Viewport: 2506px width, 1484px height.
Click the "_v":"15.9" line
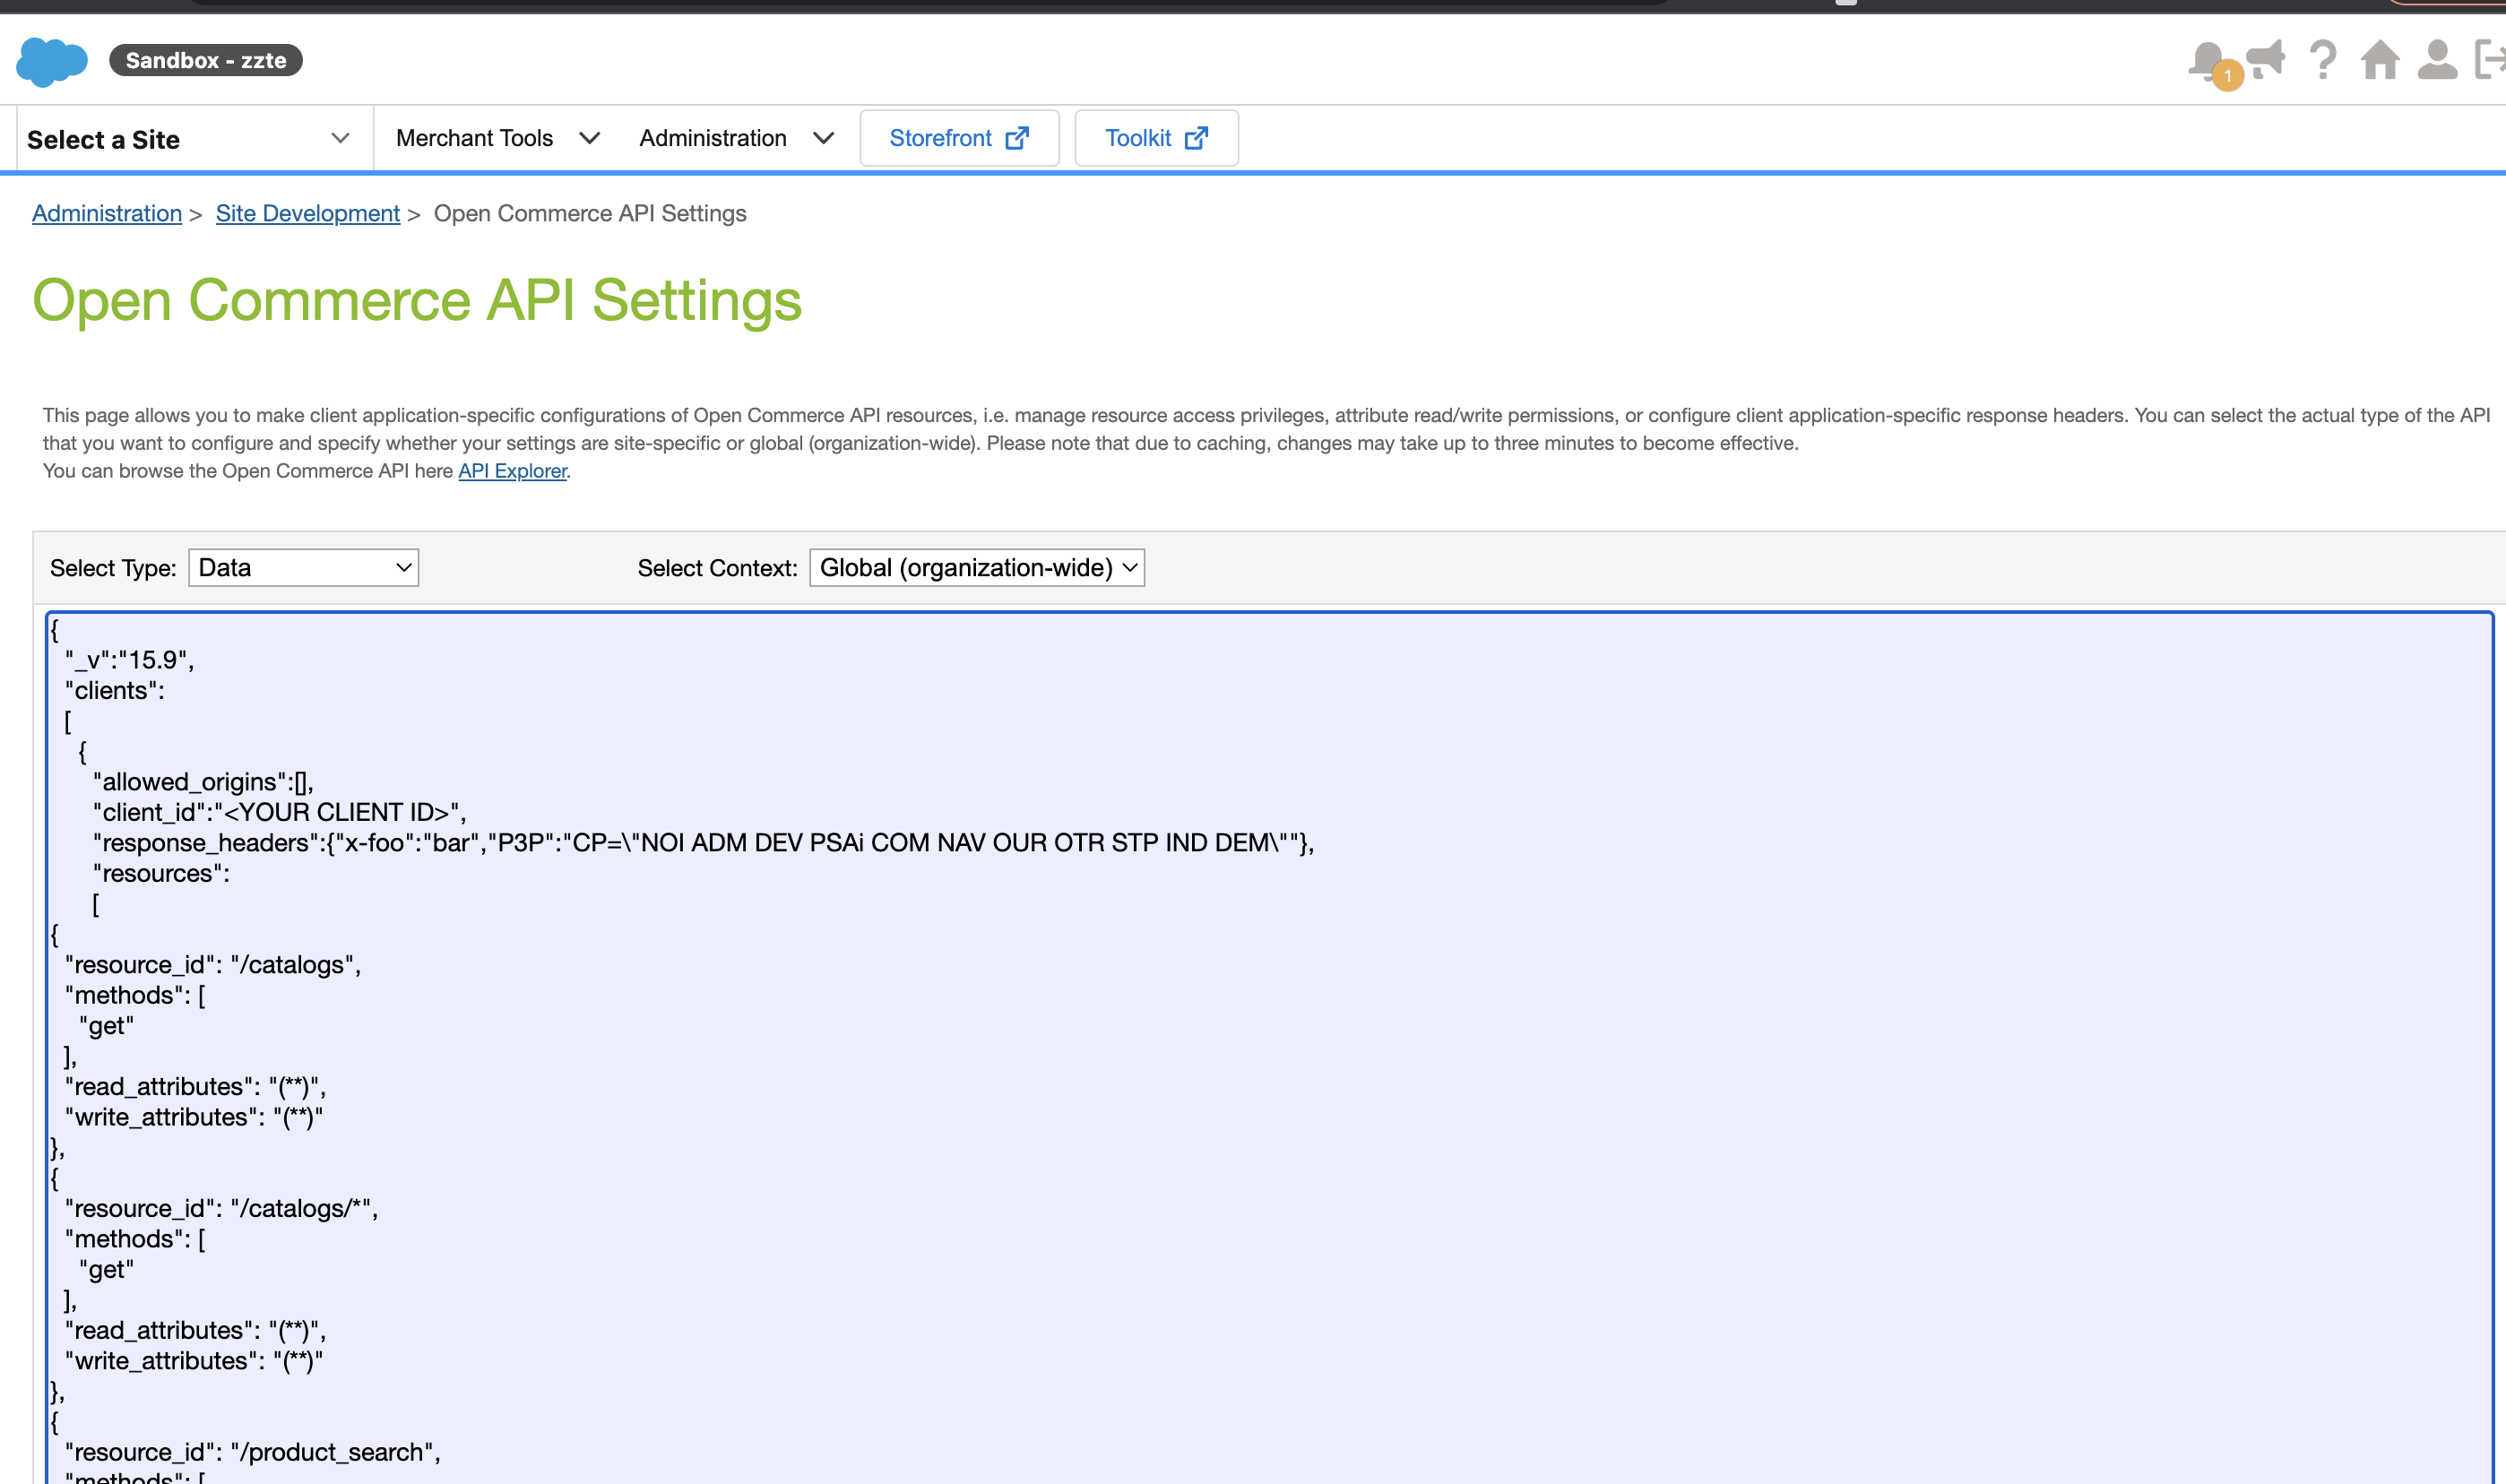coord(129,660)
